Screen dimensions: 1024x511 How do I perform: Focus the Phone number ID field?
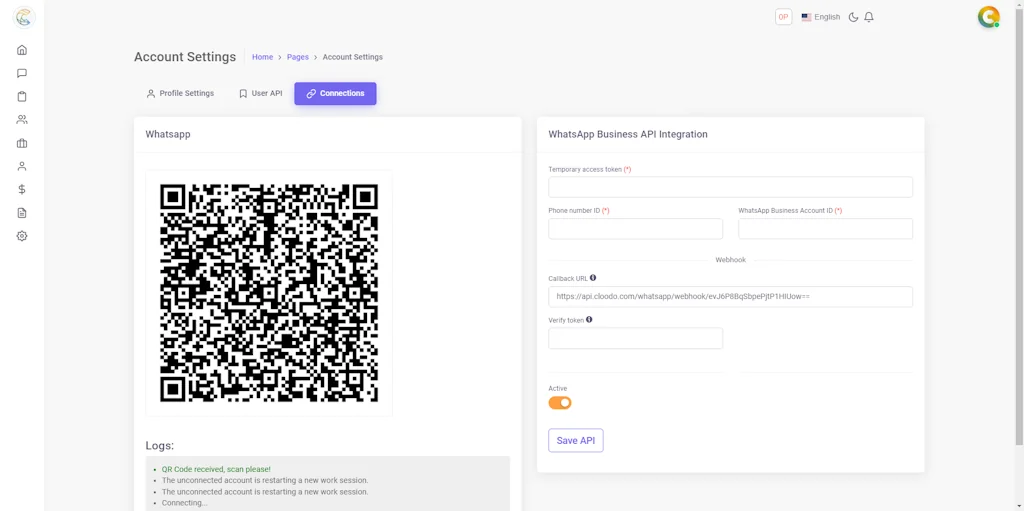(x=635, y=229)
